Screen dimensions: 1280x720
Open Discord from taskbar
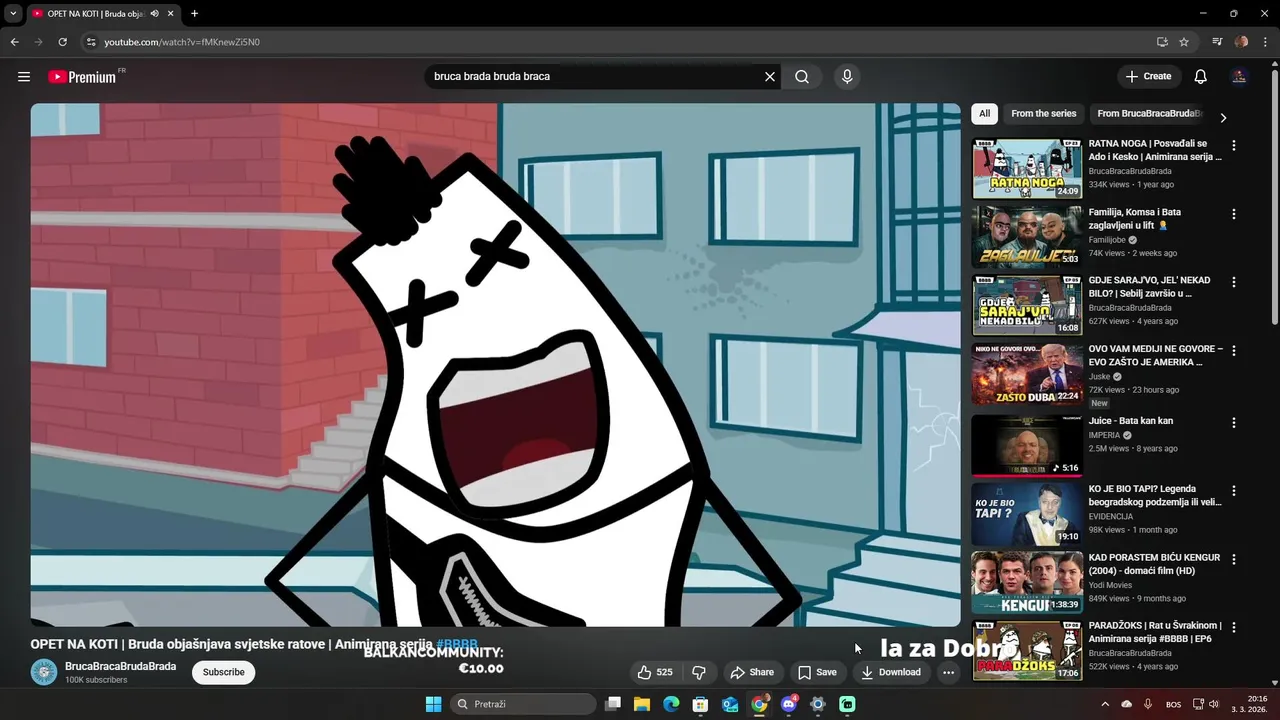click(789, 704)
